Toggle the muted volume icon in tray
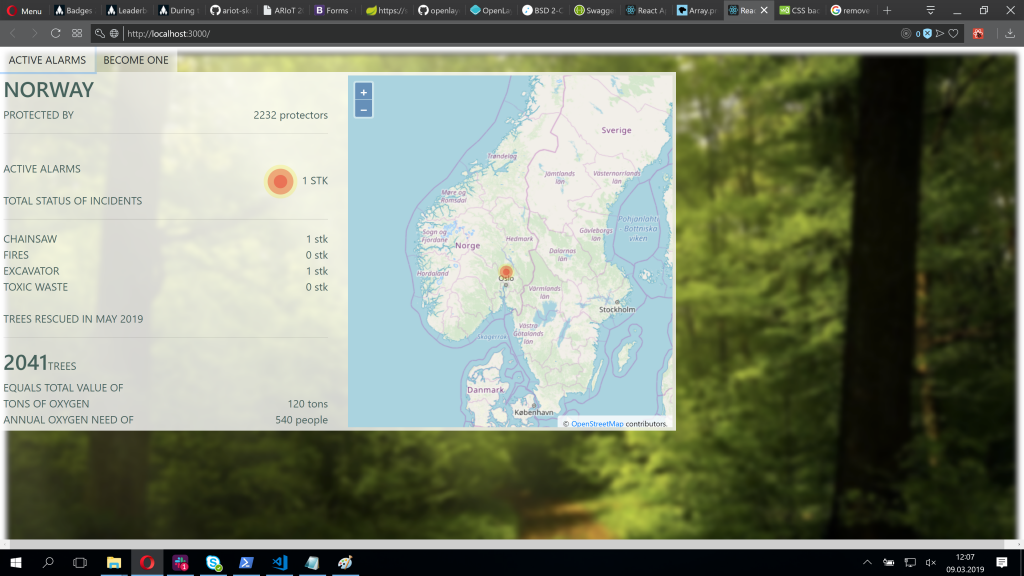The height and width of the screenshot is (576, 1024). (931, 562)
